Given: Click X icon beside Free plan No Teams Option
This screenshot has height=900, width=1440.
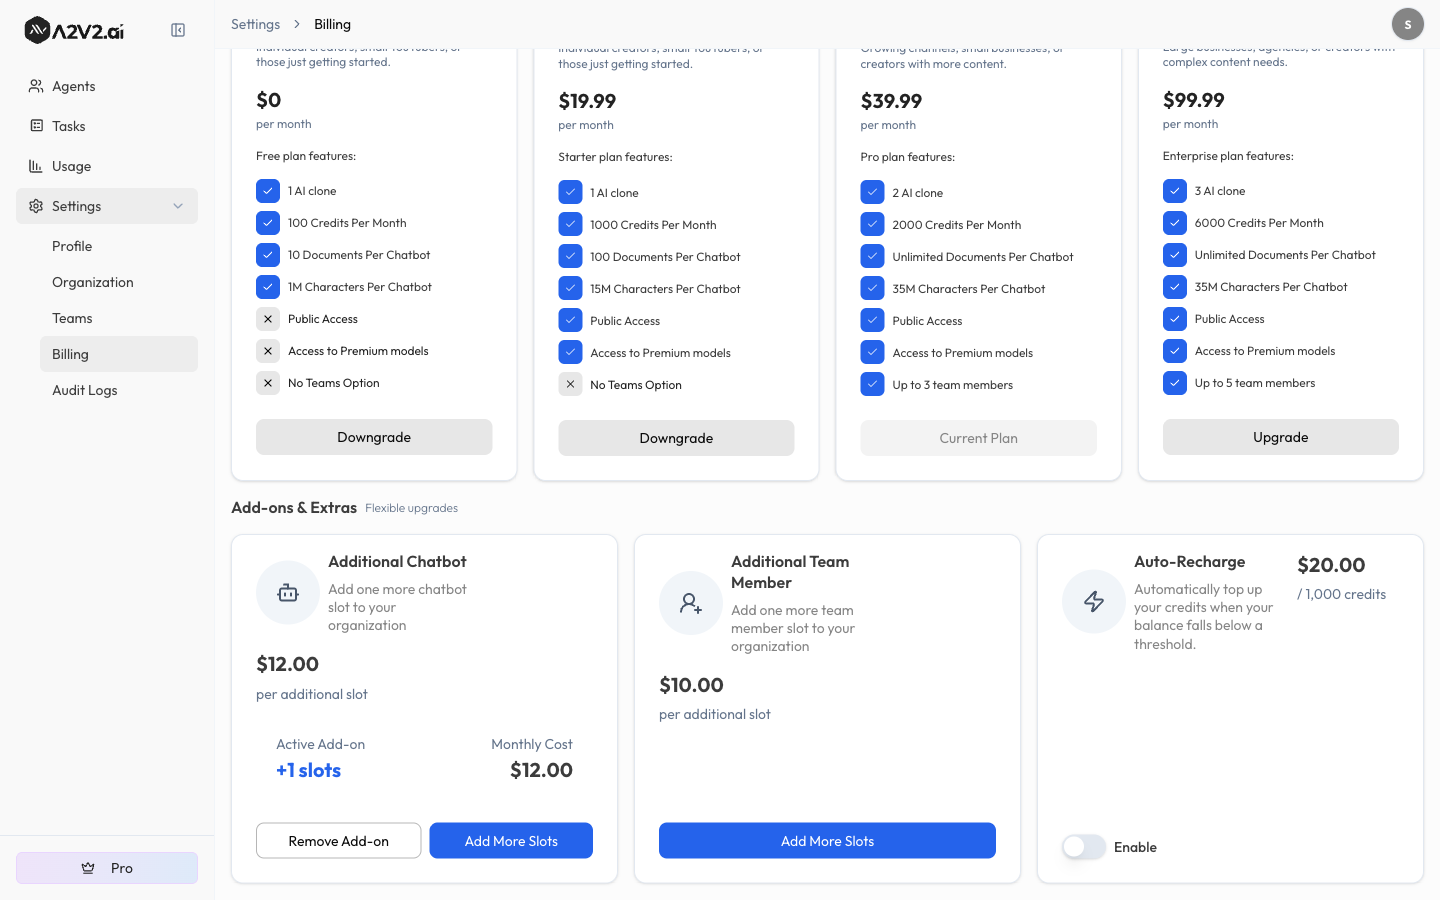Looking at the screenshot, I should coord(268,383).
